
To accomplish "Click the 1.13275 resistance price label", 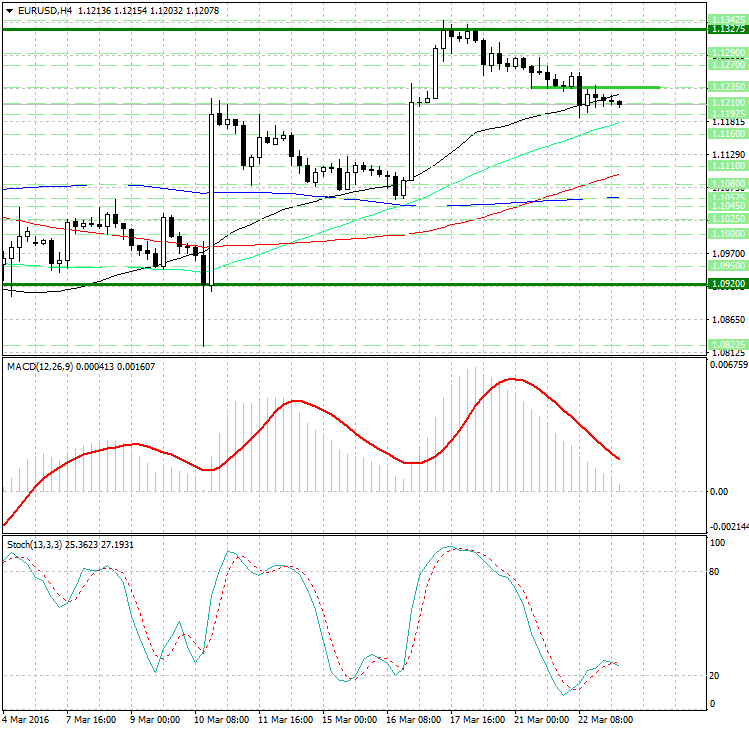I will click(x=728, y=29).
